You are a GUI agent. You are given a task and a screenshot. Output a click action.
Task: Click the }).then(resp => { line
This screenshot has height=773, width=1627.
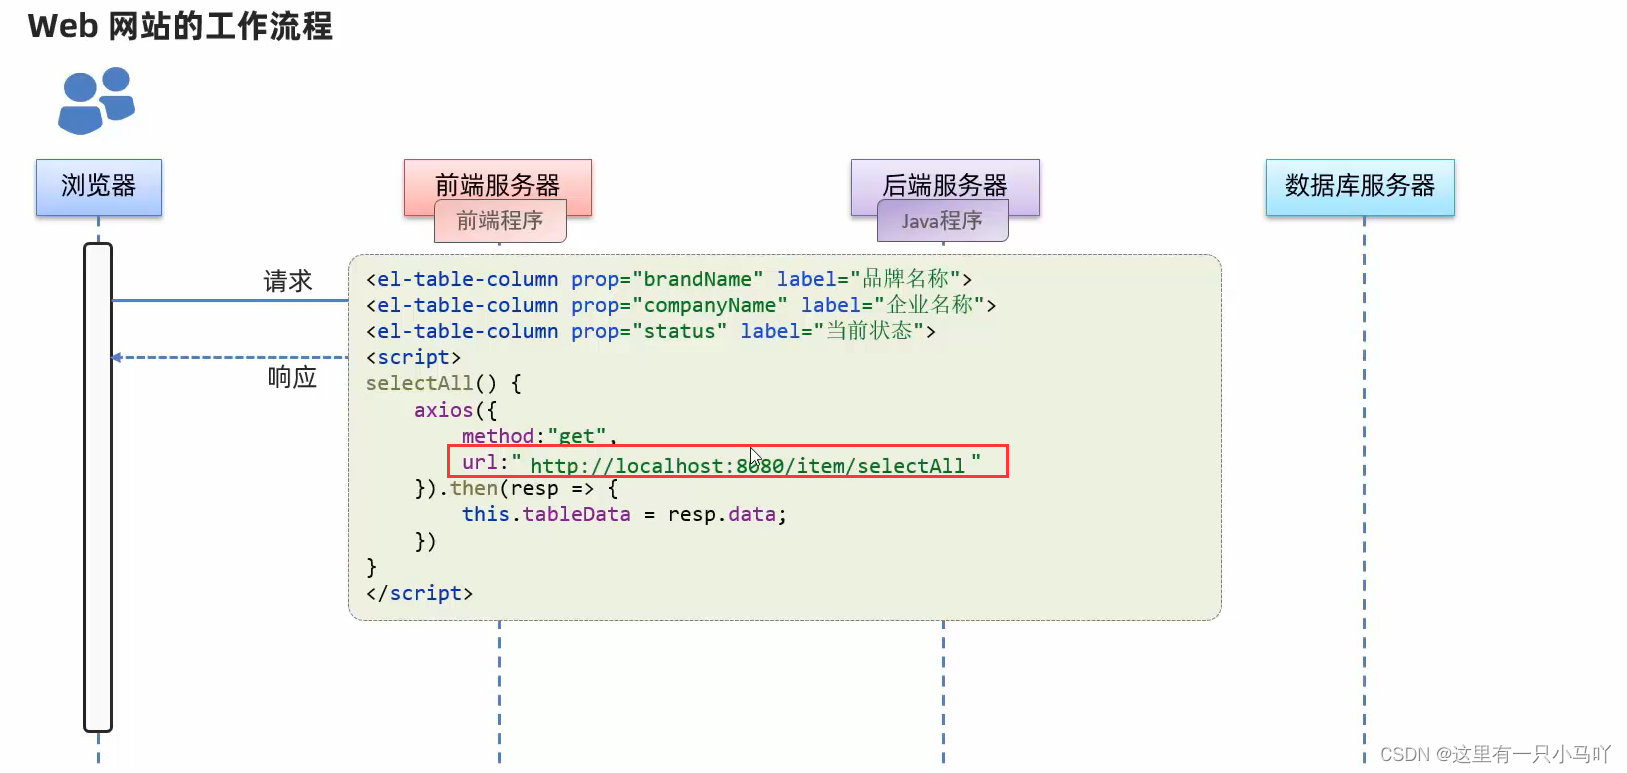516,488
